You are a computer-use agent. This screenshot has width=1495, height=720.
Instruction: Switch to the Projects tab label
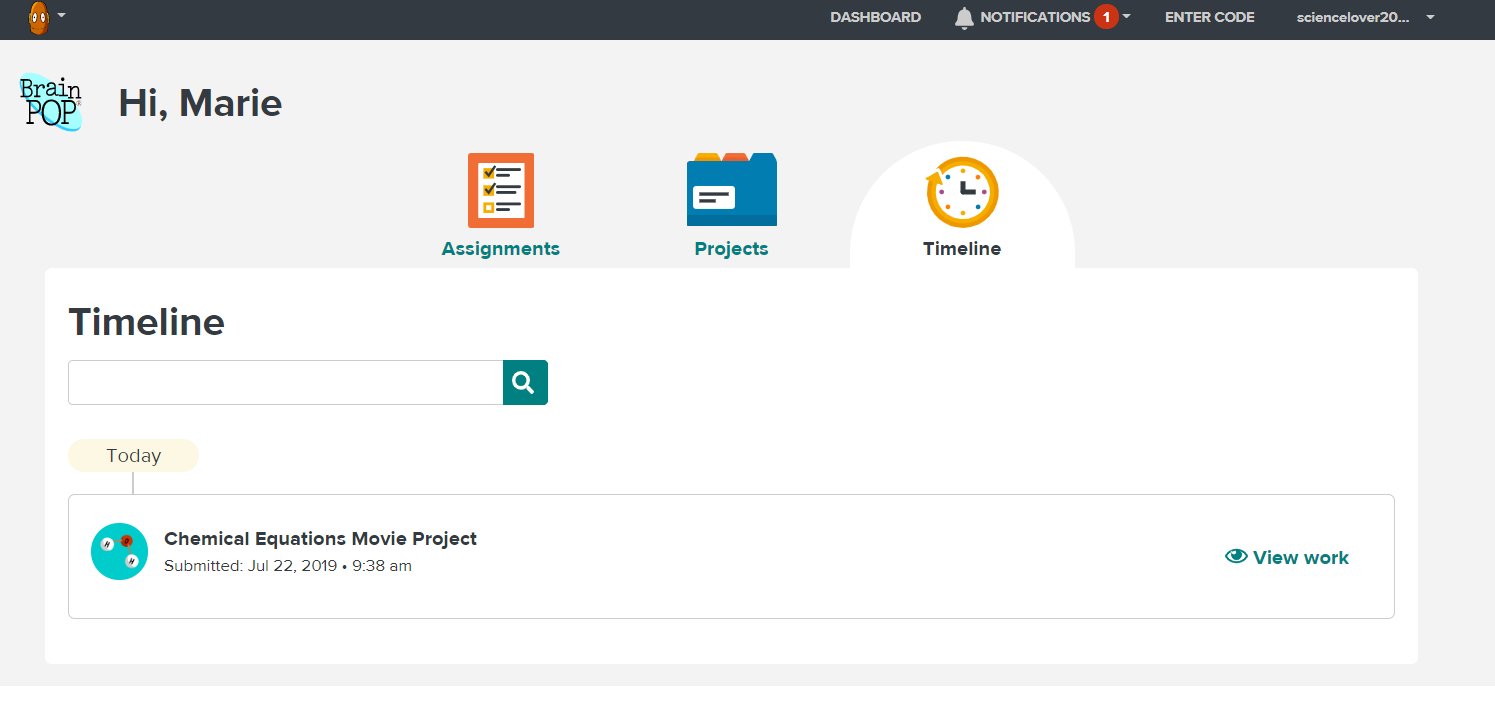pos(732,249)
